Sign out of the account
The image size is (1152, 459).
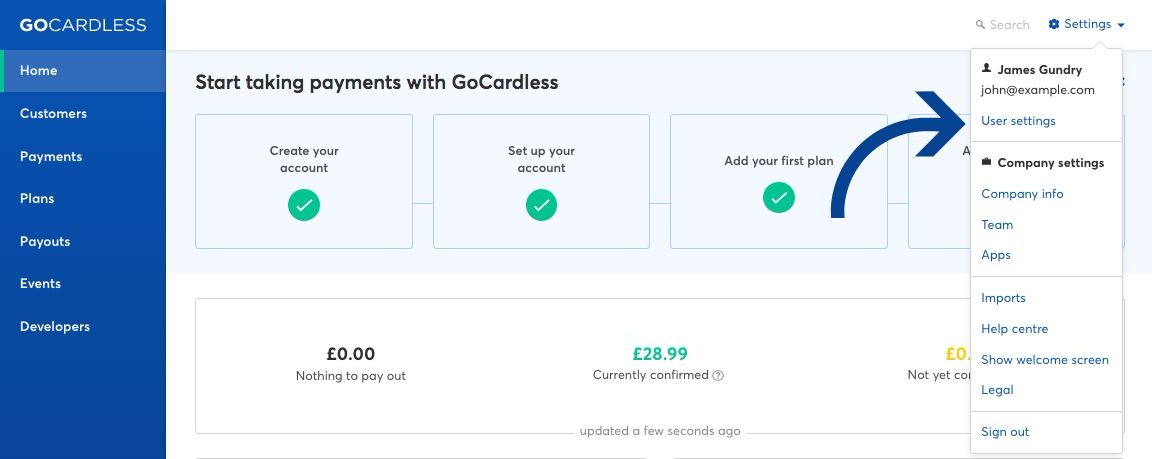[1005, 432]
